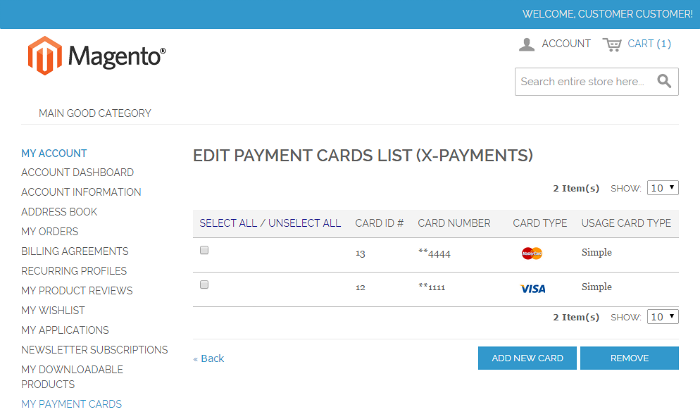Viewport: 700px width, 419px height.
Task: Click card number **1111
Action: click(432, 287)
